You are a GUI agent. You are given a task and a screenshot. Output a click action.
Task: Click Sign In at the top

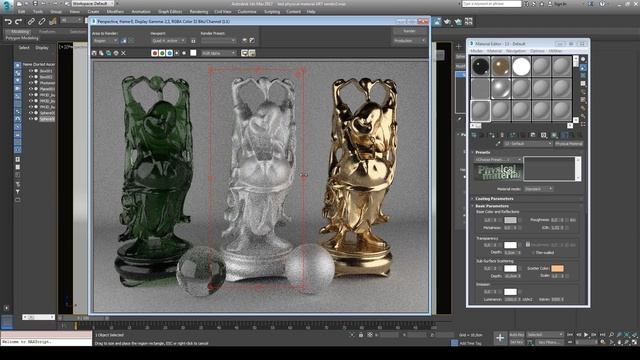tap(560, 4)
